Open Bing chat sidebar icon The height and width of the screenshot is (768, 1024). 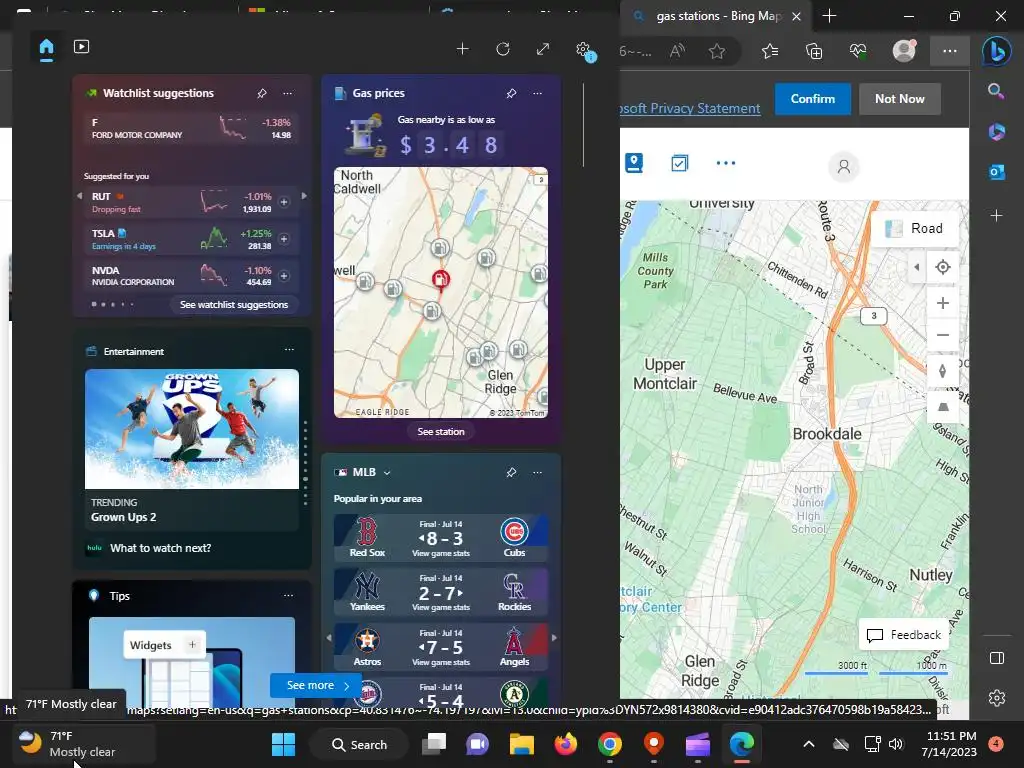tap(997, 52)
